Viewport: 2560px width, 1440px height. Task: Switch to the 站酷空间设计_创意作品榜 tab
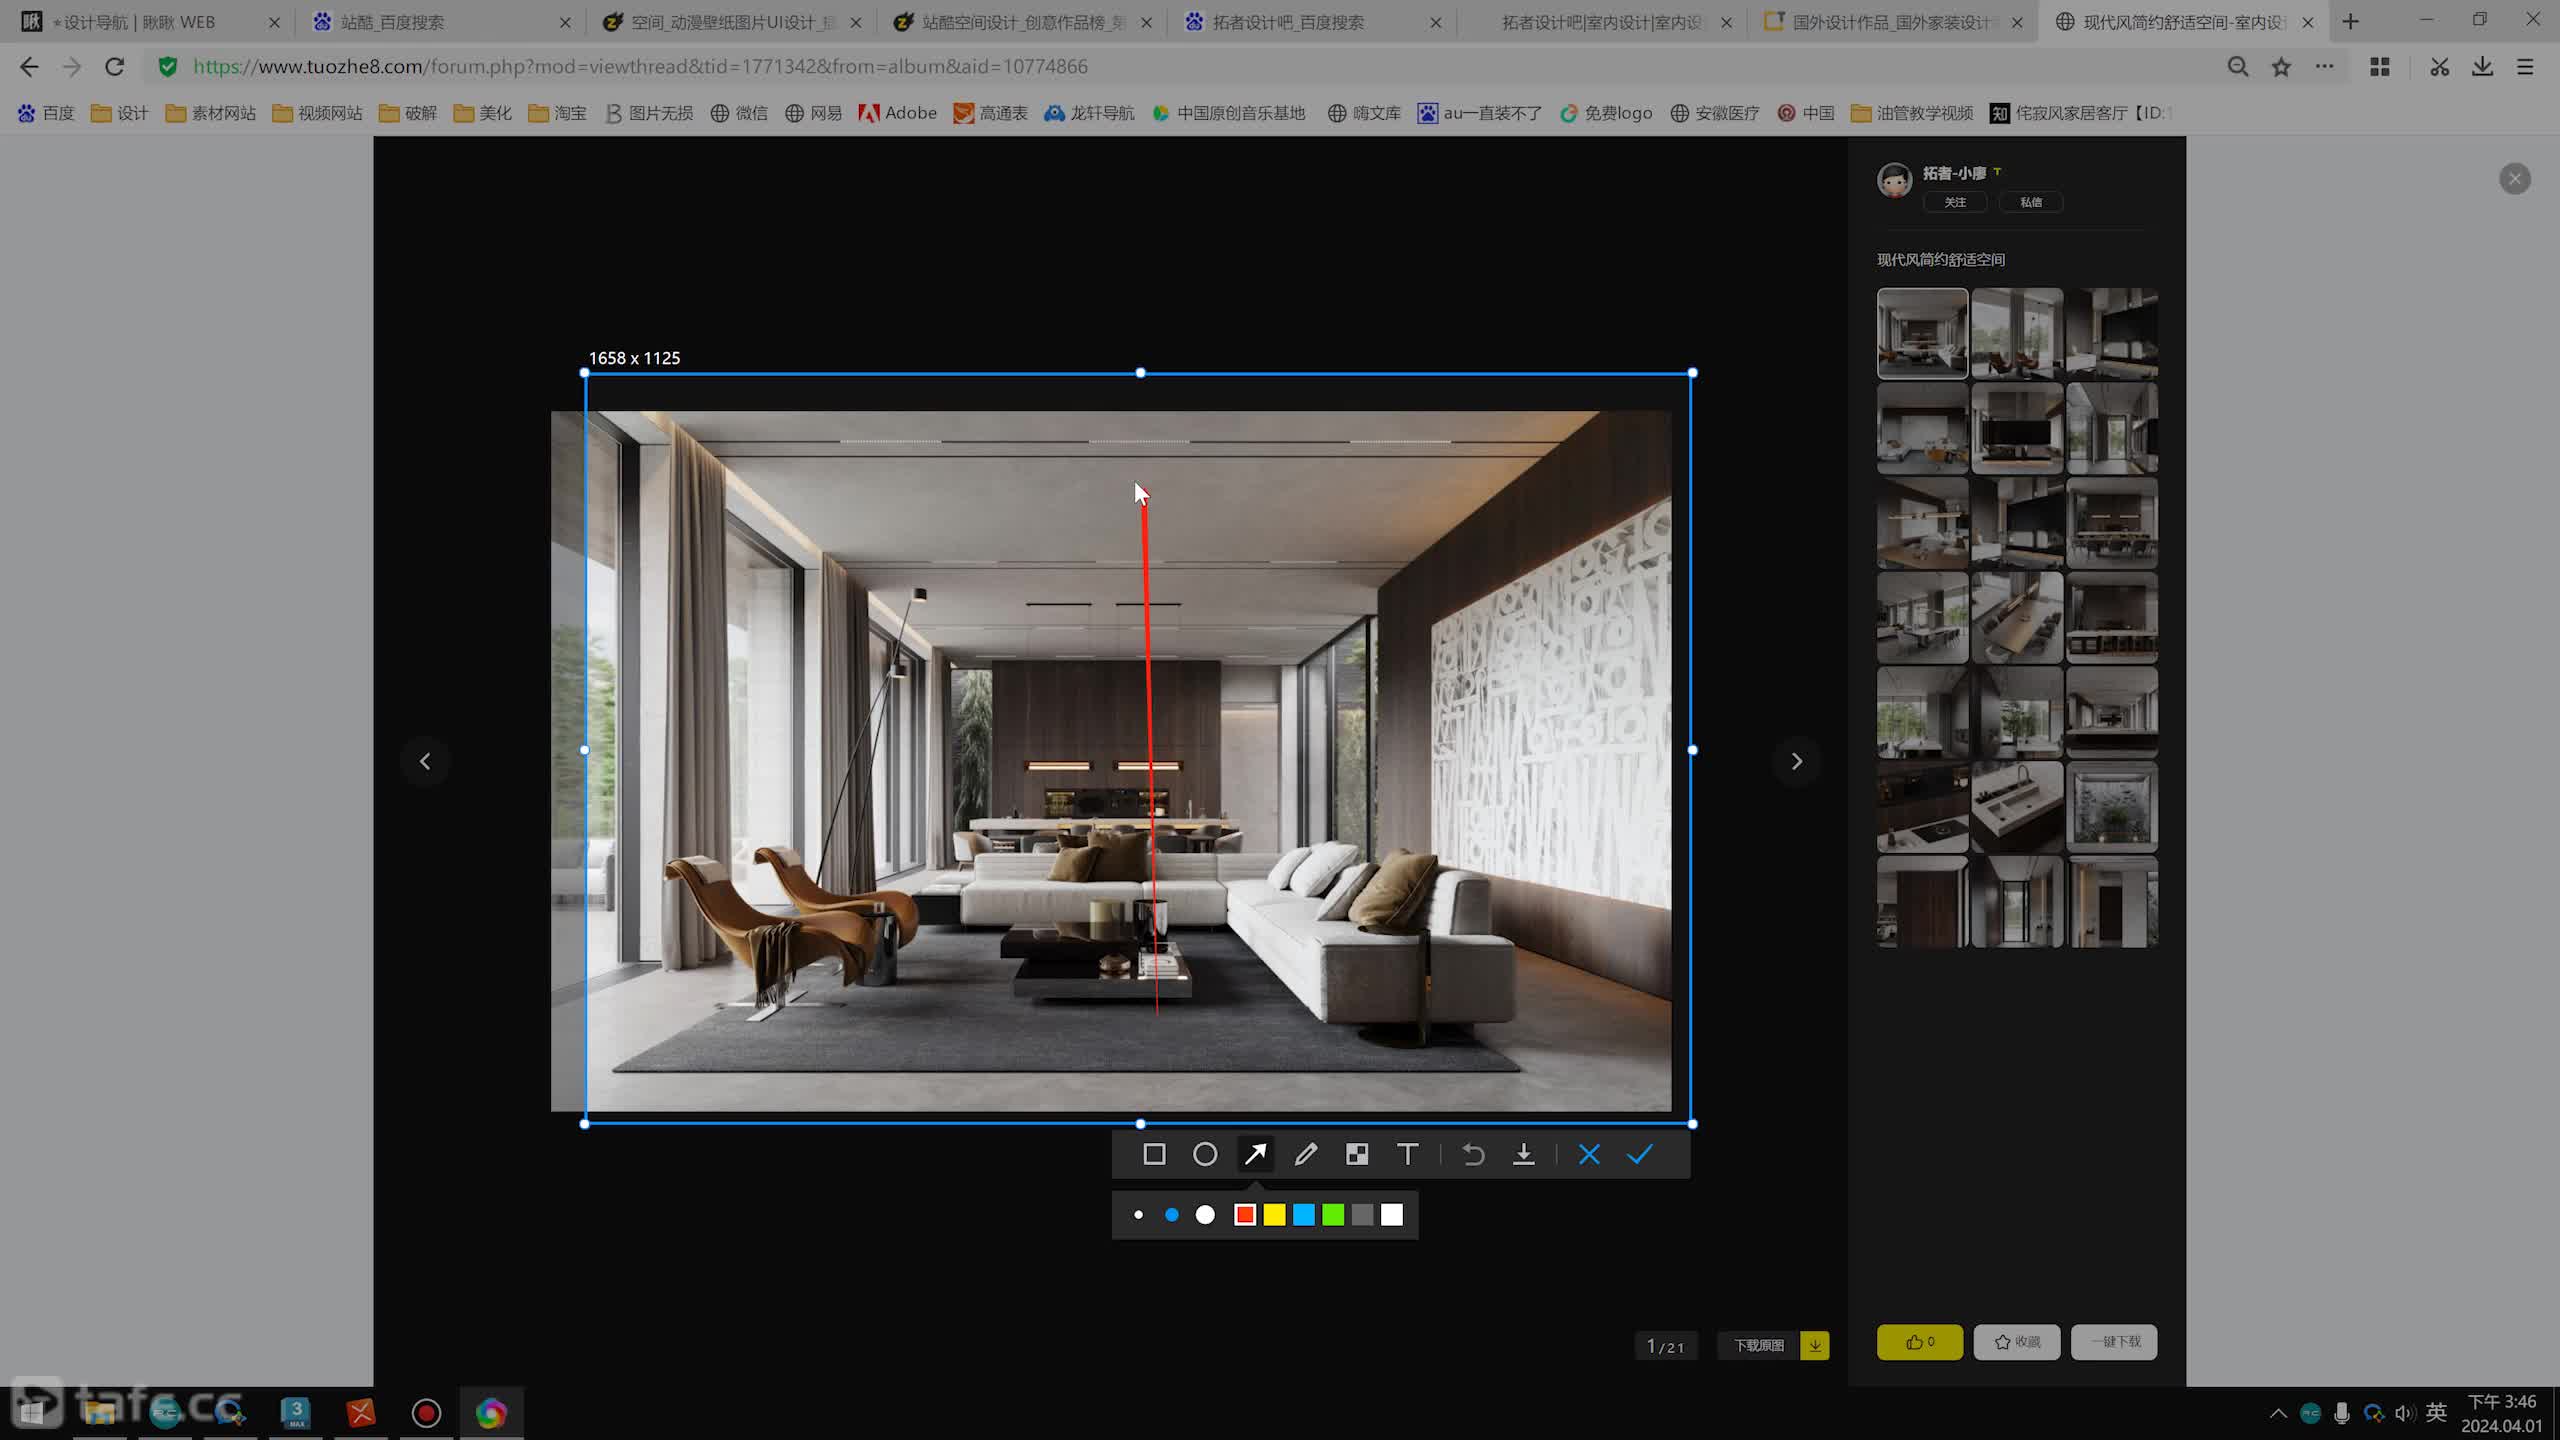tap(1020, 22)
